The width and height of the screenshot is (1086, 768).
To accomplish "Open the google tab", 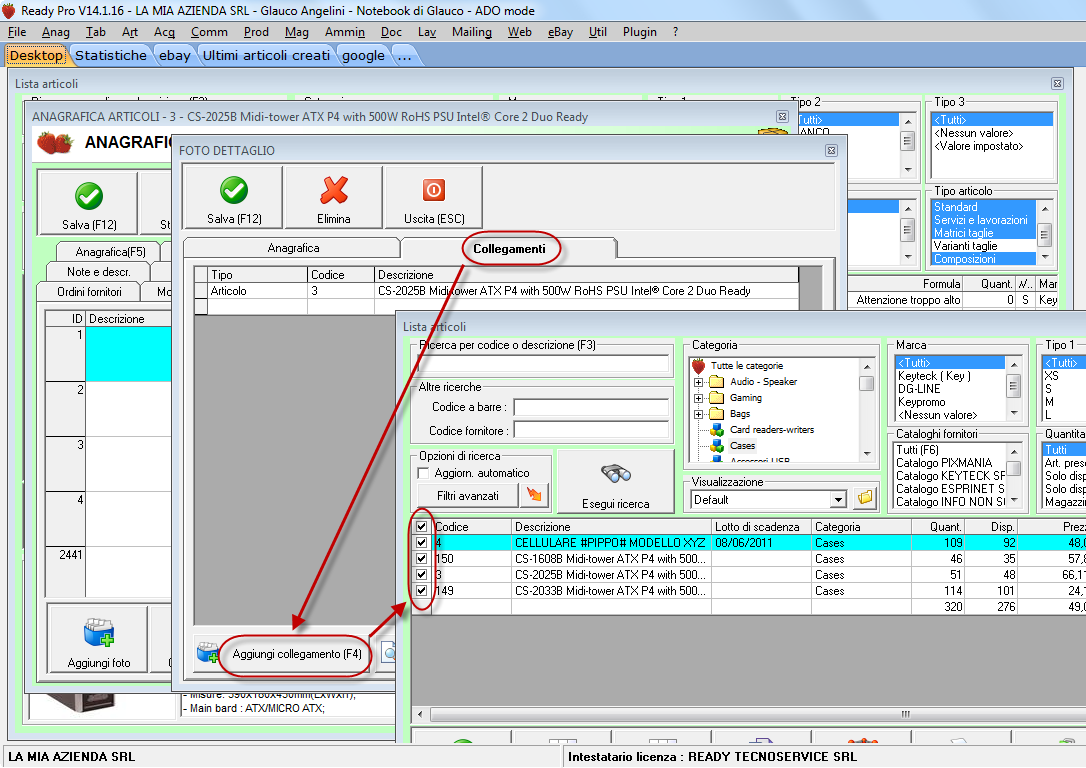I will coord(363,55).
